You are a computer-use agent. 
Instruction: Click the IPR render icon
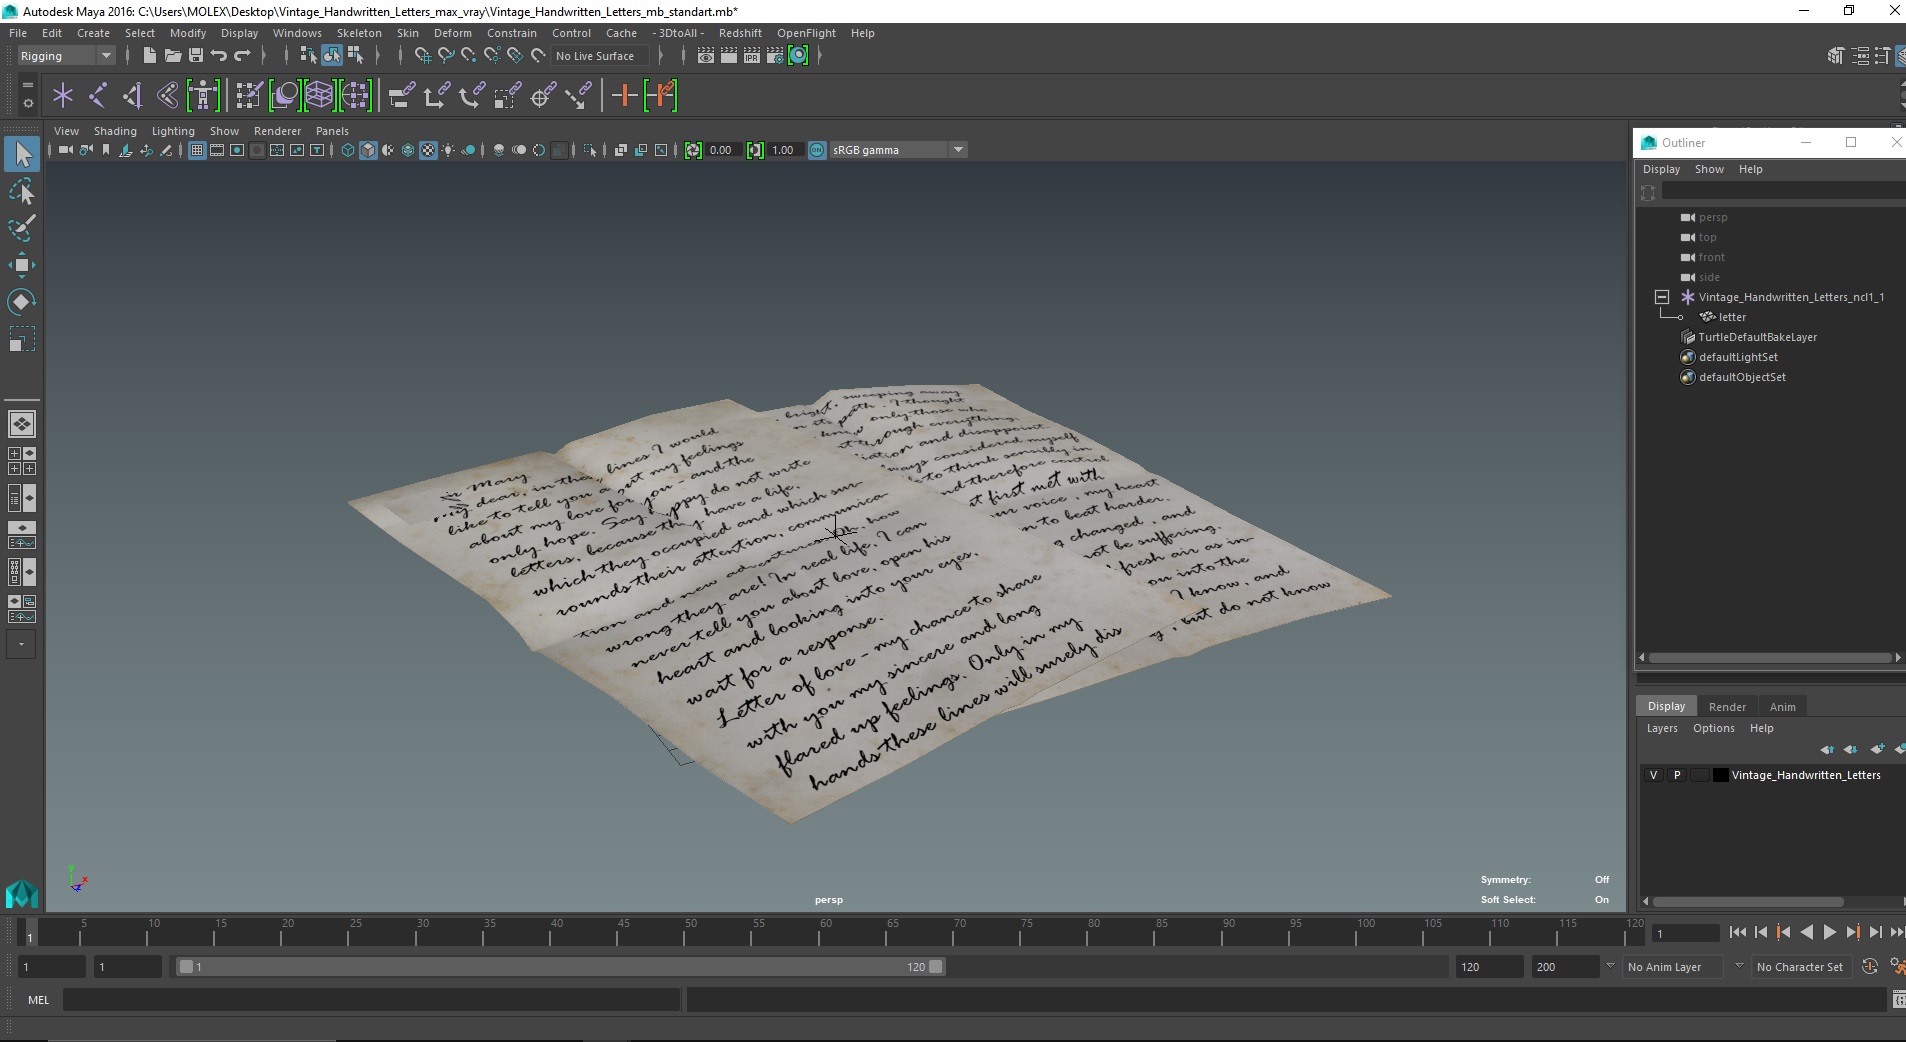click(752, 56)
